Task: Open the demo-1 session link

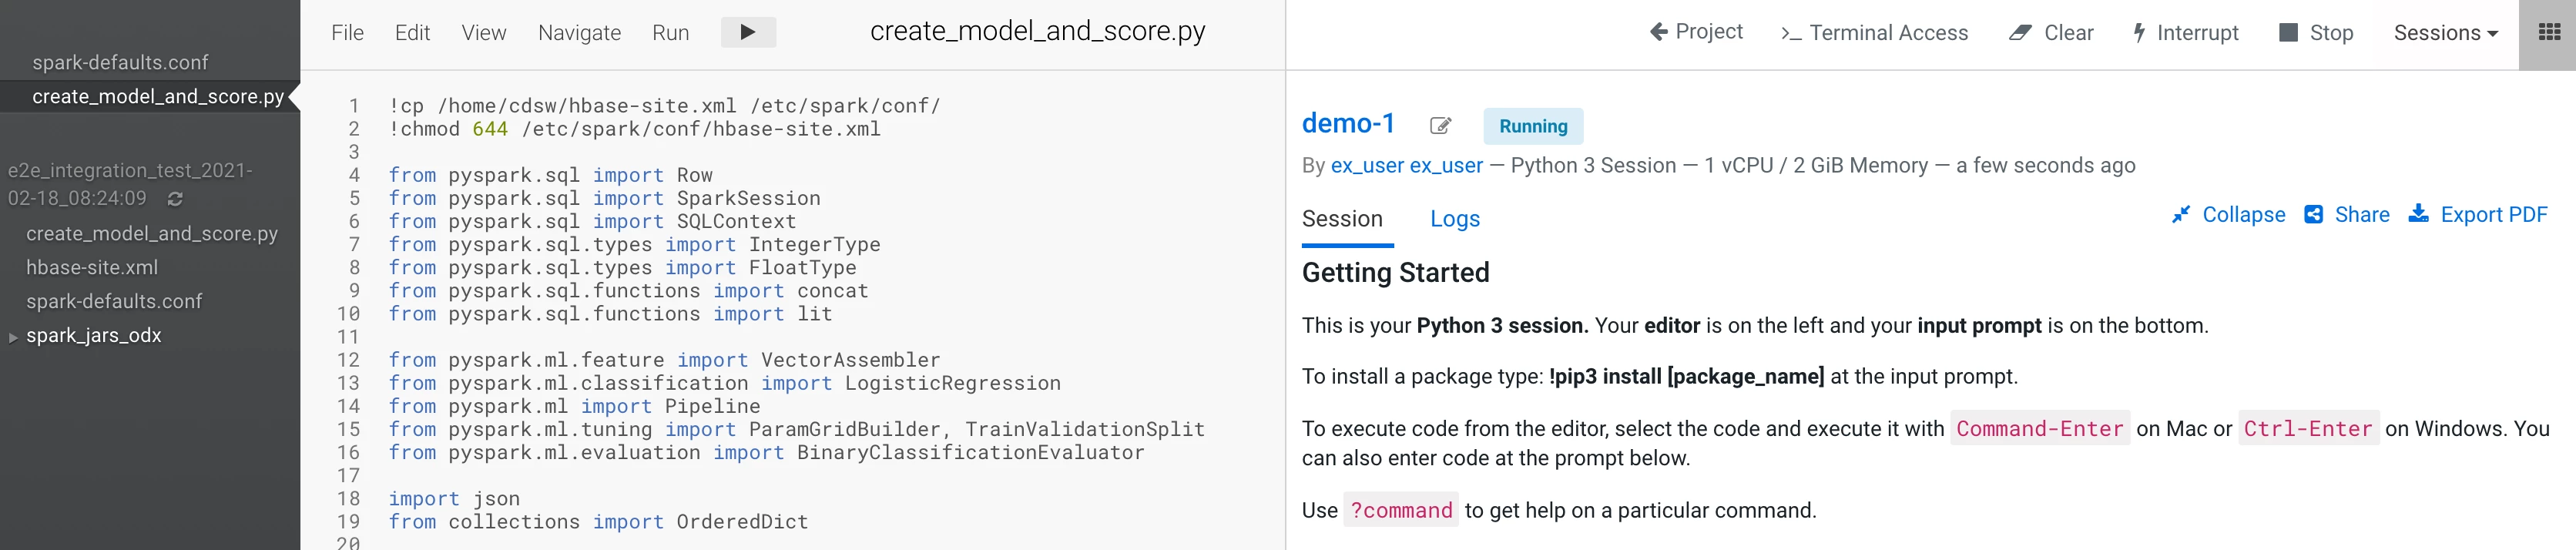Action: pos(1348,124)
